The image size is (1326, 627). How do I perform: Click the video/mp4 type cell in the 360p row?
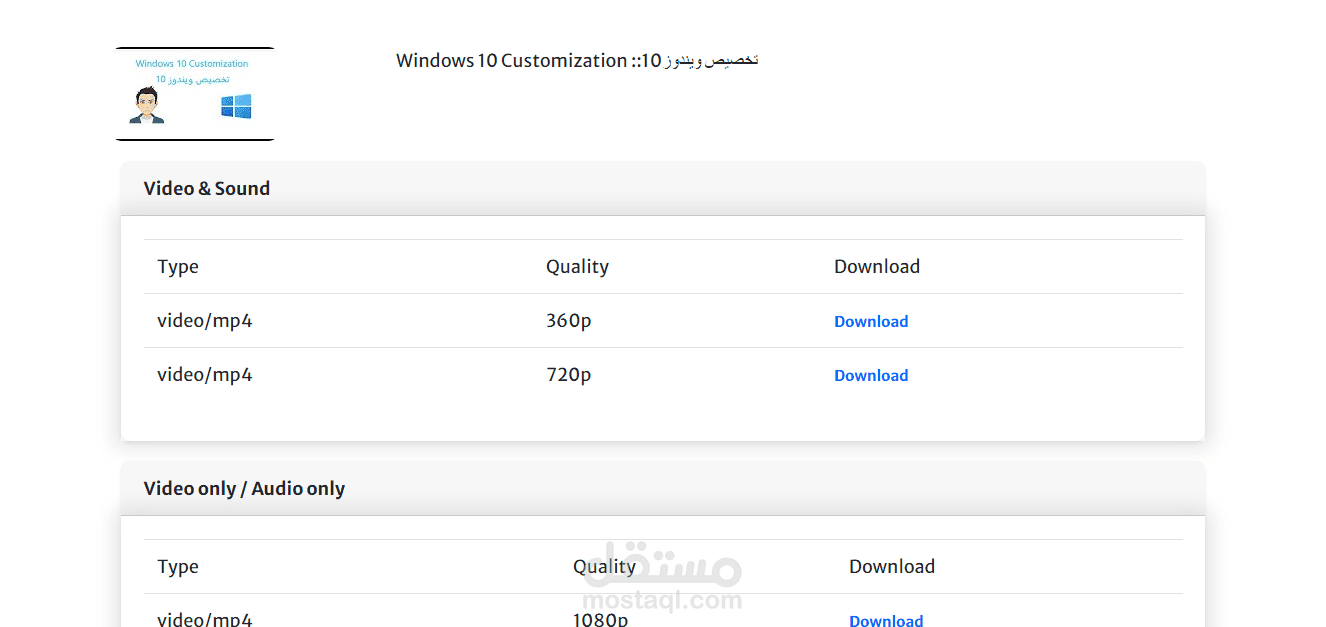pos(205,321)
